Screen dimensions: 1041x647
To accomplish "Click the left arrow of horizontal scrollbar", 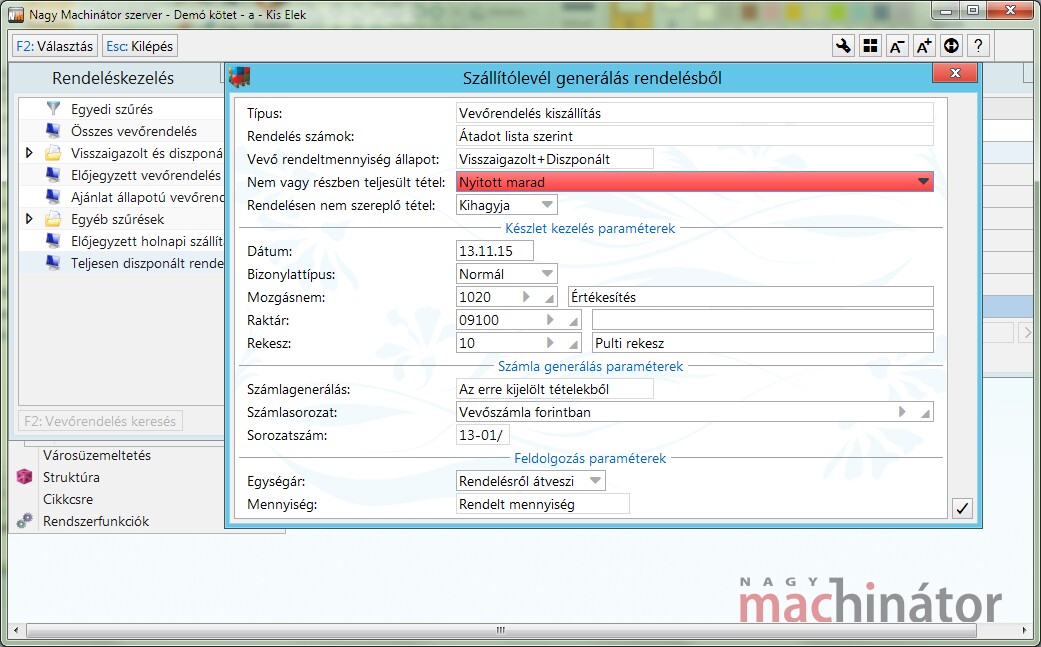I will click(x=16, y=630).
